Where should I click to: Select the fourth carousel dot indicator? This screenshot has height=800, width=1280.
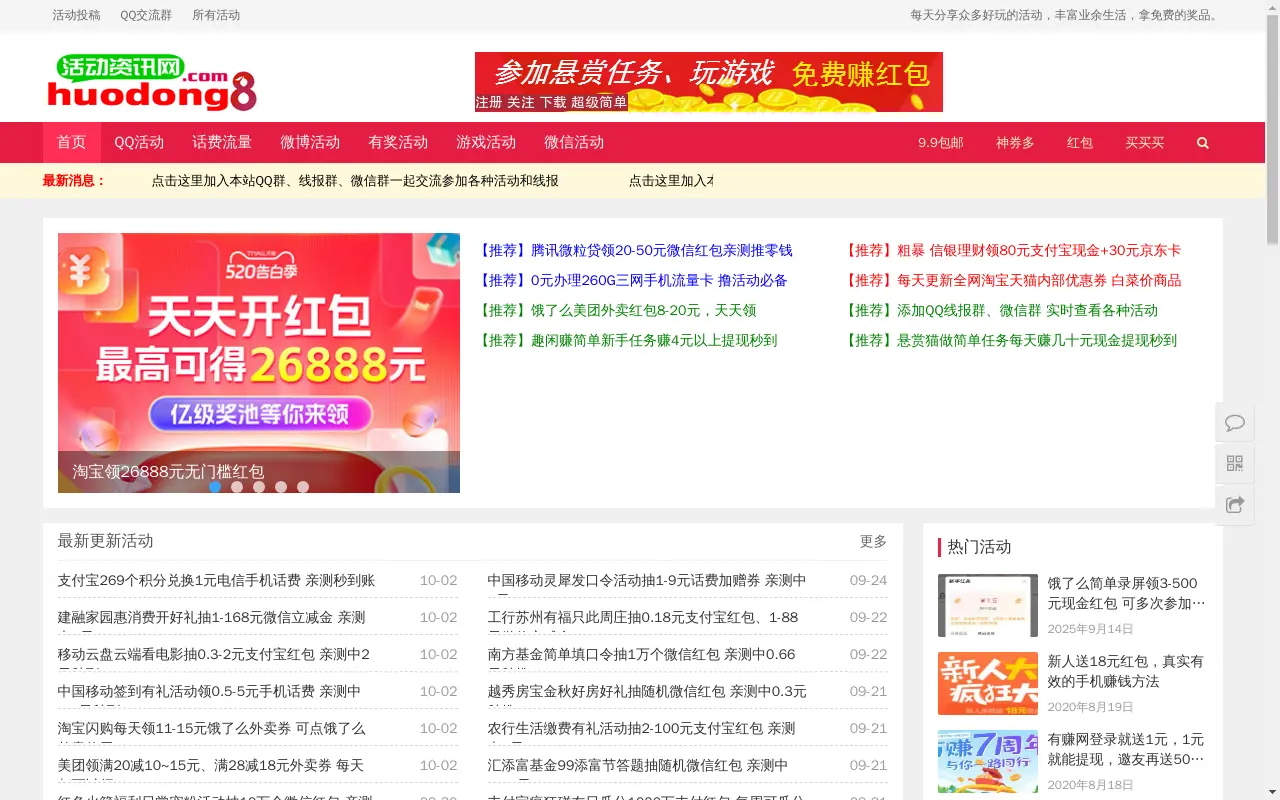281,487
